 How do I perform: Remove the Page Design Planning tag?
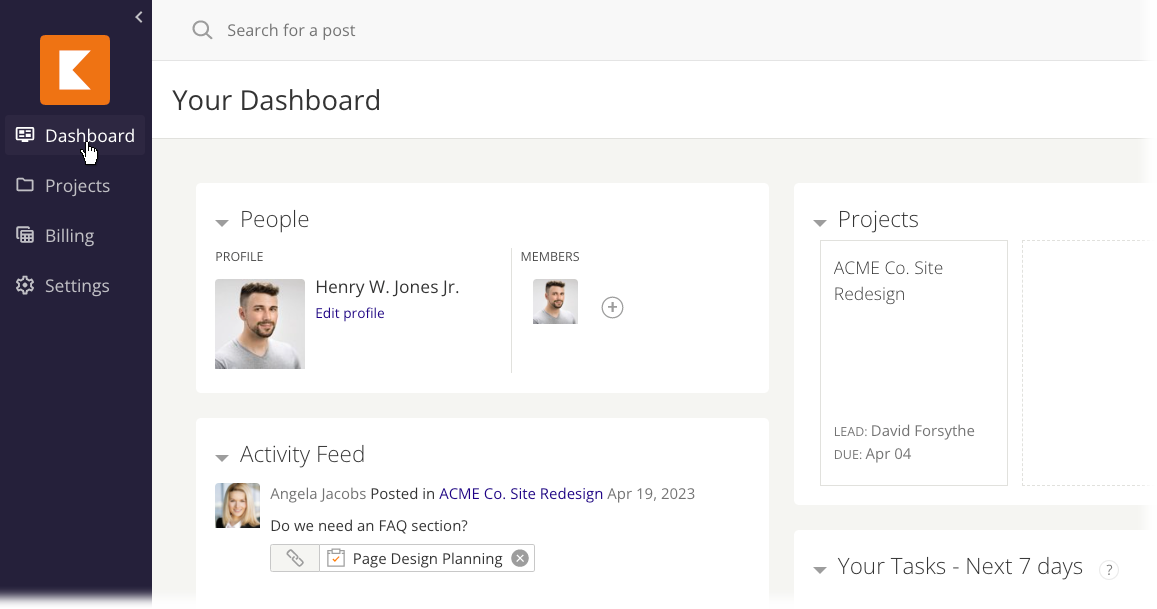click(x=519, y=558)
